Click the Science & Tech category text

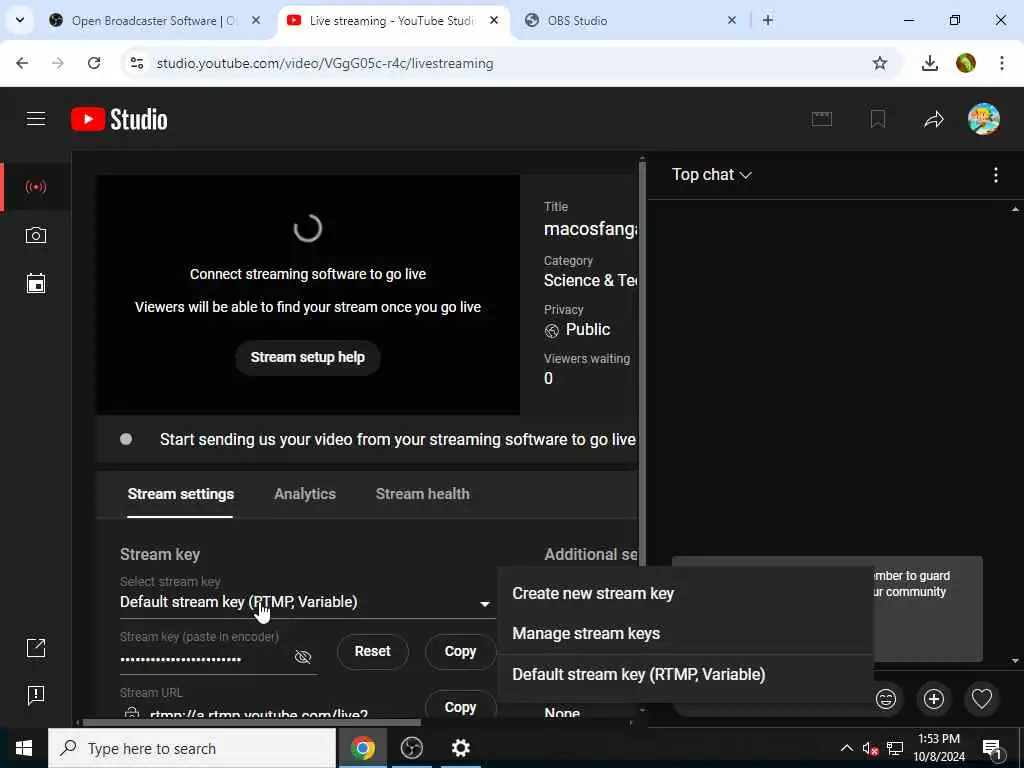coord(590,280)
